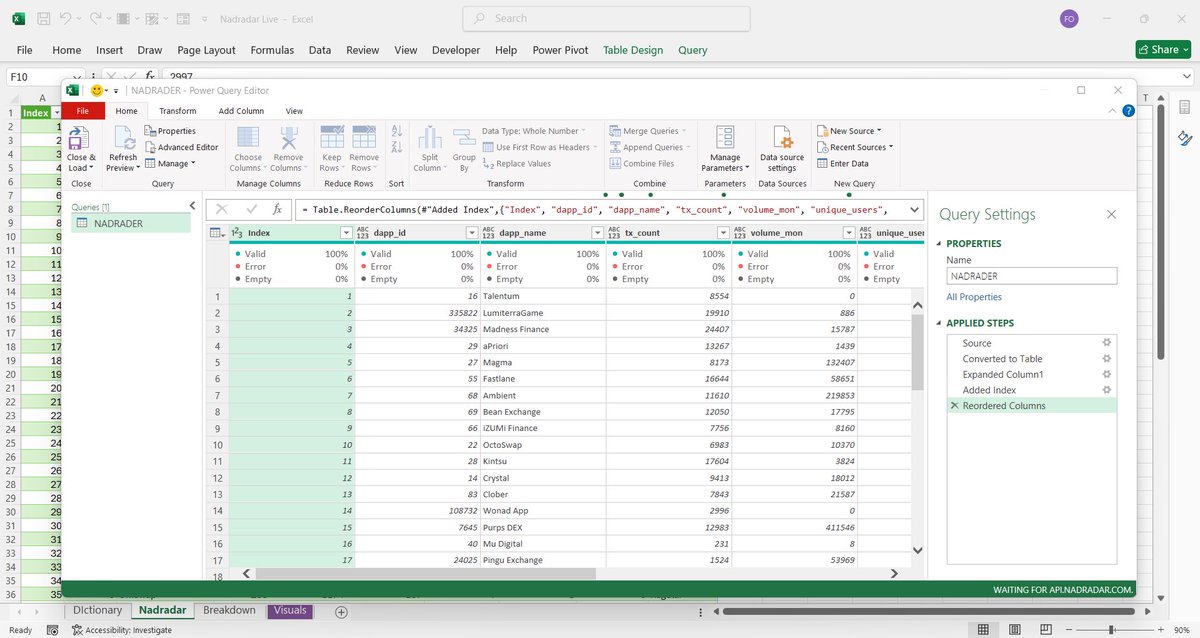Viewport: 1200px width, 638px height.
Task: Cancel the formula with the X icon
Action: 222,209
